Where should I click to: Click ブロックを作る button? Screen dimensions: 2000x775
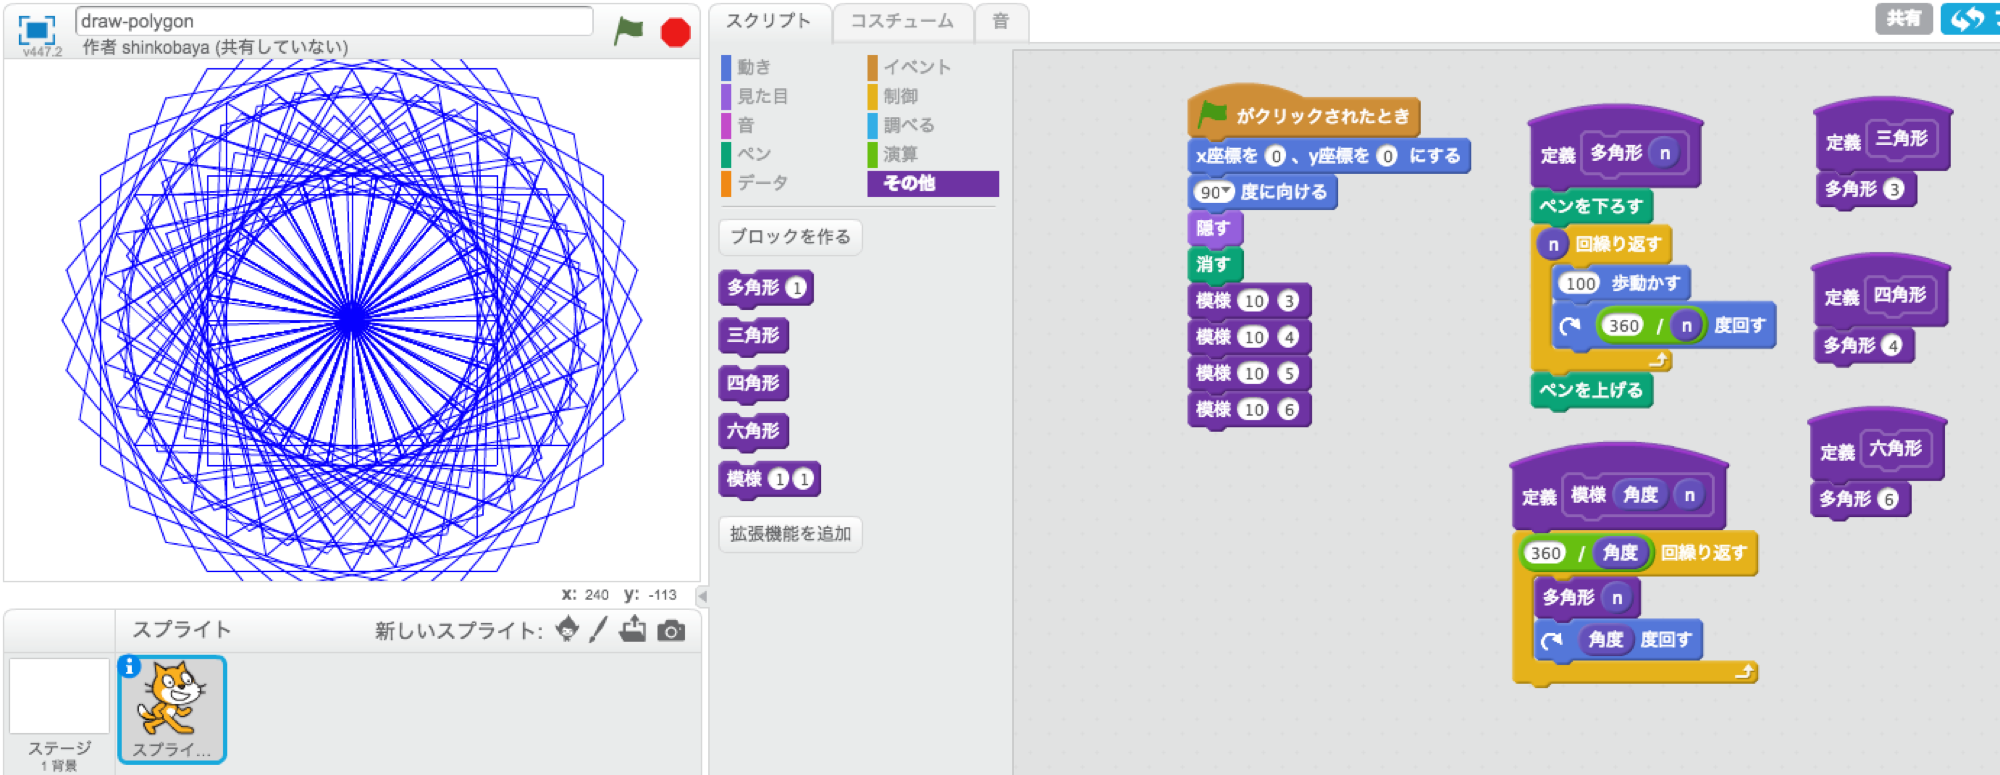click(x=790, y=237)
